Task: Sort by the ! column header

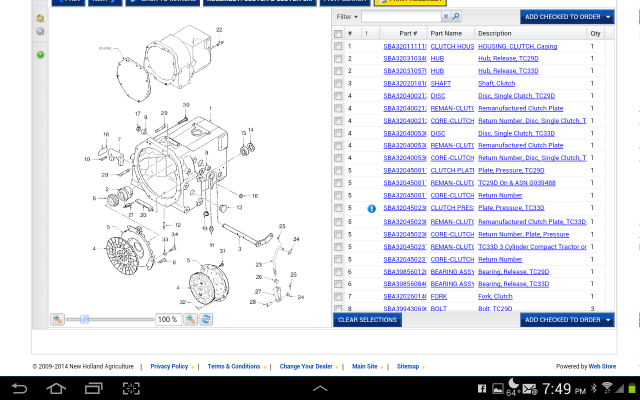Action: [x=369, y=33]
